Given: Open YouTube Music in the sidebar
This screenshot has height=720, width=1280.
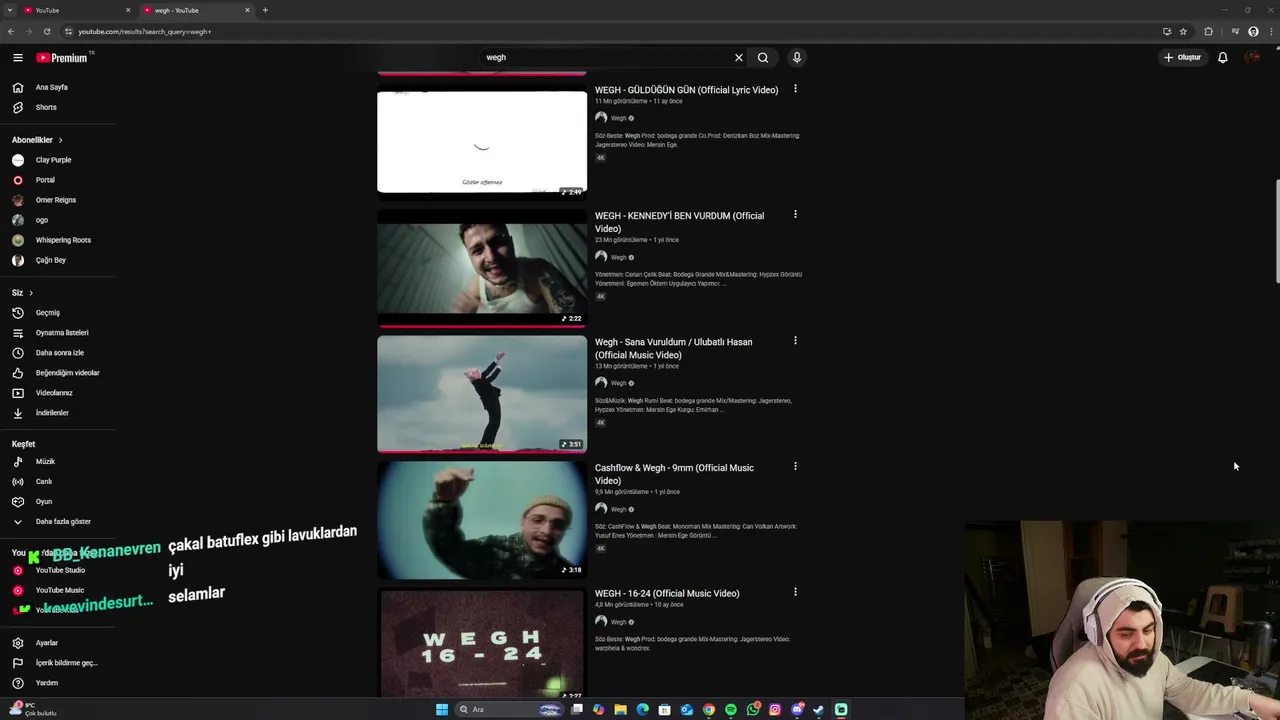Looking at the screenshot, I should (x=58, y=590).
